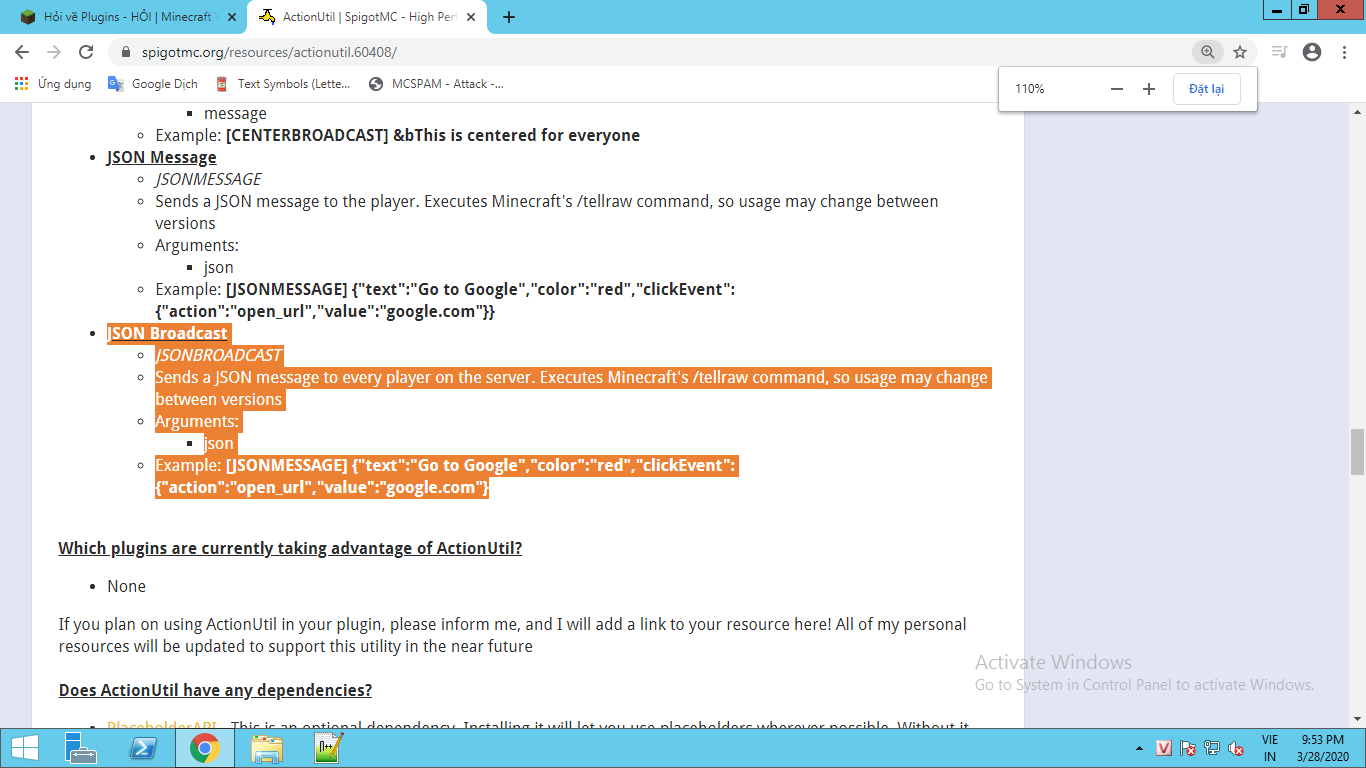Increase page zoom with plus button
The width and height of the screenshot is (1366, 768).
point(1149,89)
